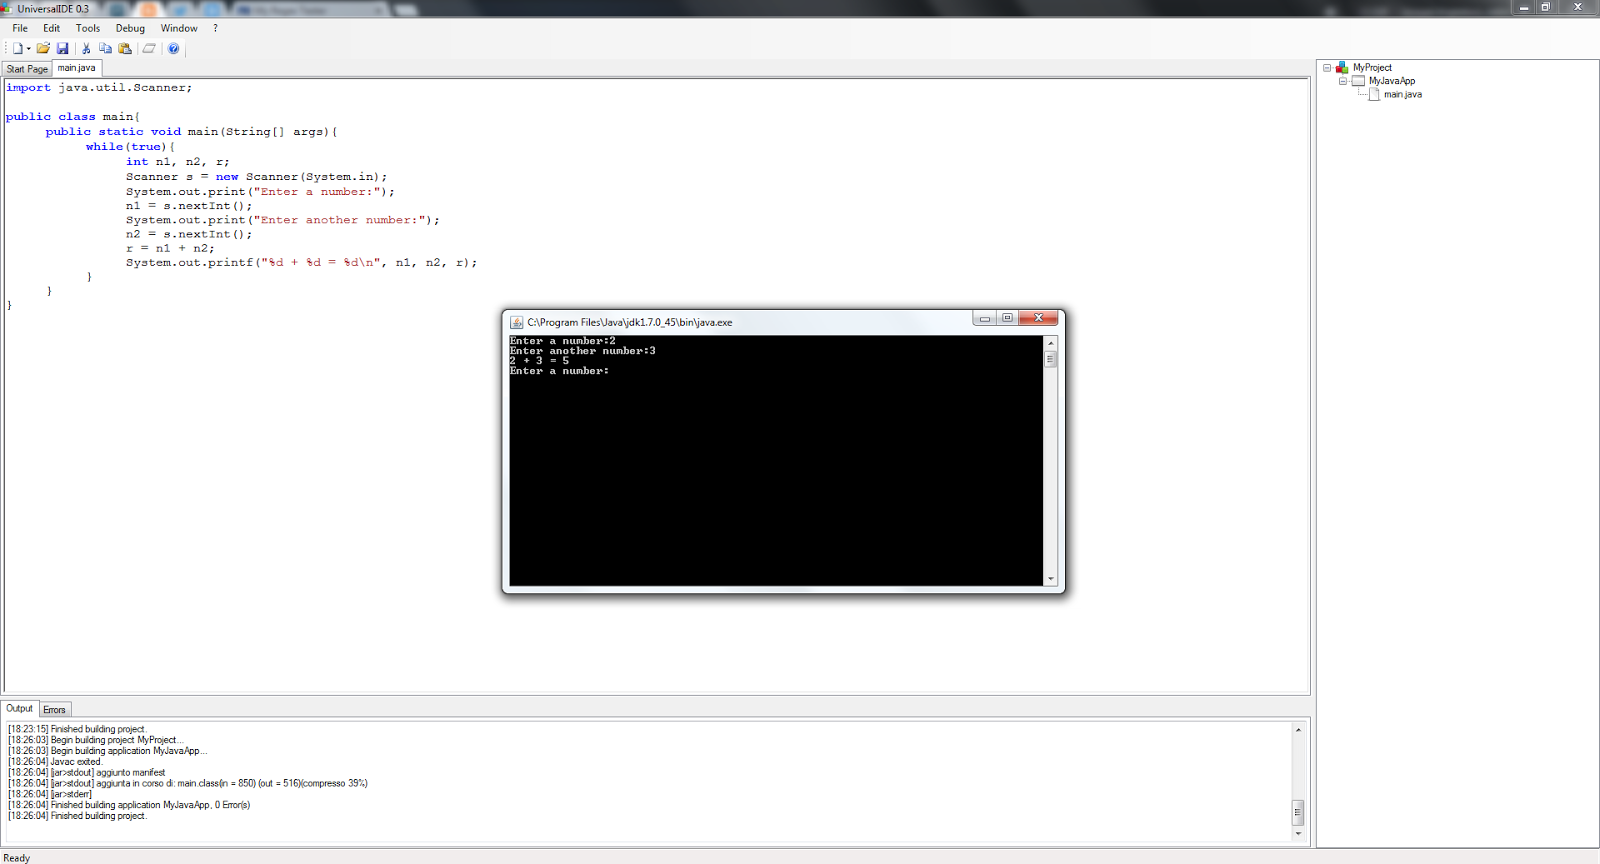1600x864 pixels.
Task: Switch to the Output tab
Action: (x=20, y=708)
